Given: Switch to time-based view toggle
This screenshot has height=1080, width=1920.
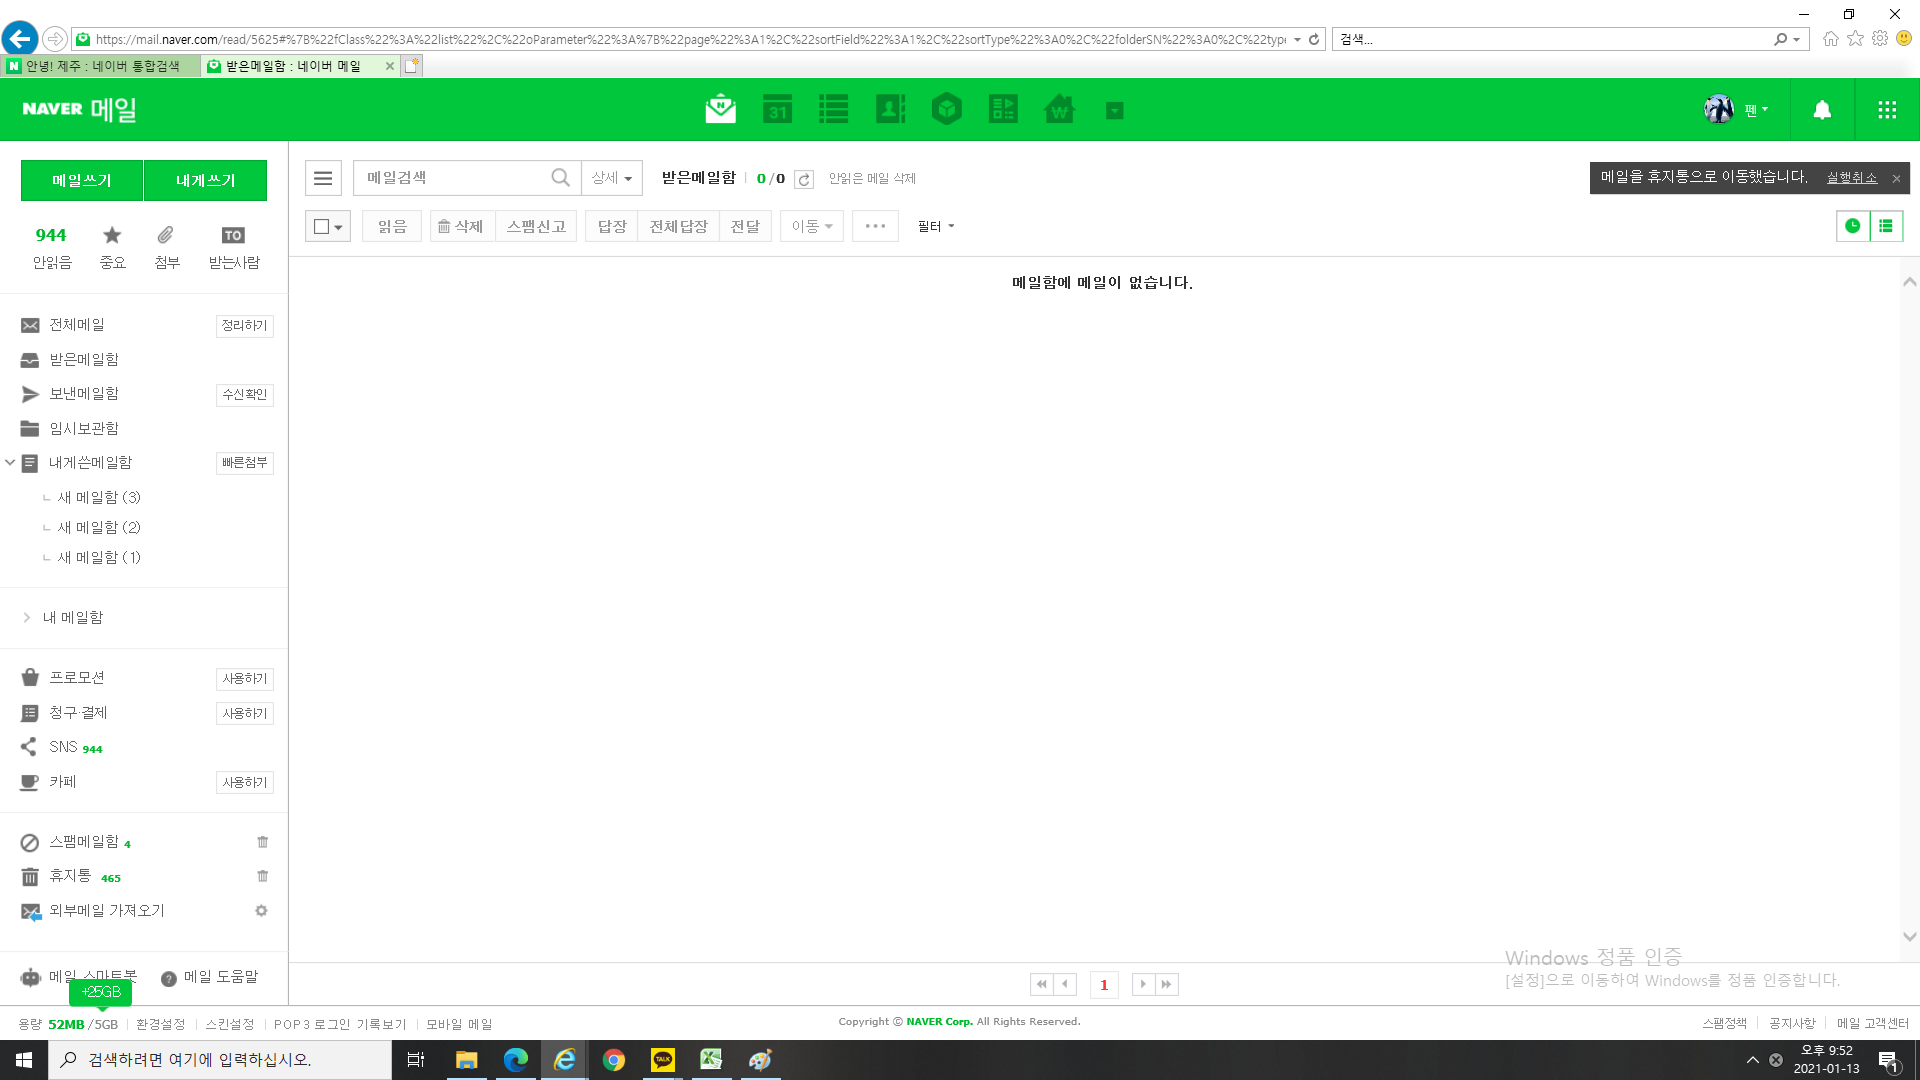Looking at the screenshot, I should [x=1852, y=226].
